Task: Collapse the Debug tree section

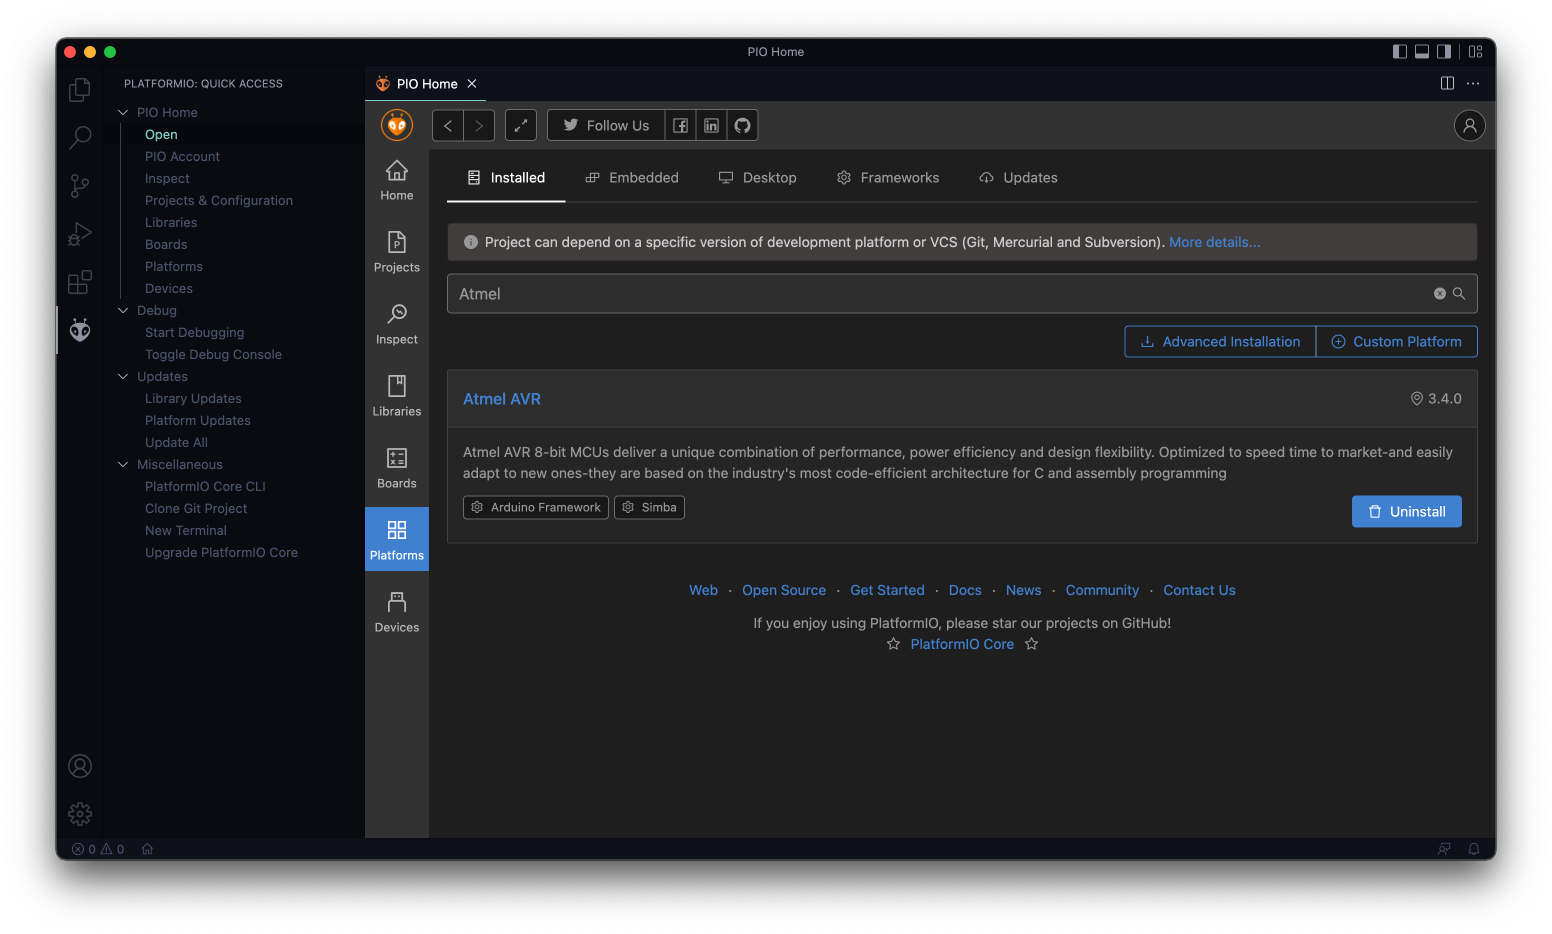Action: 123,310
